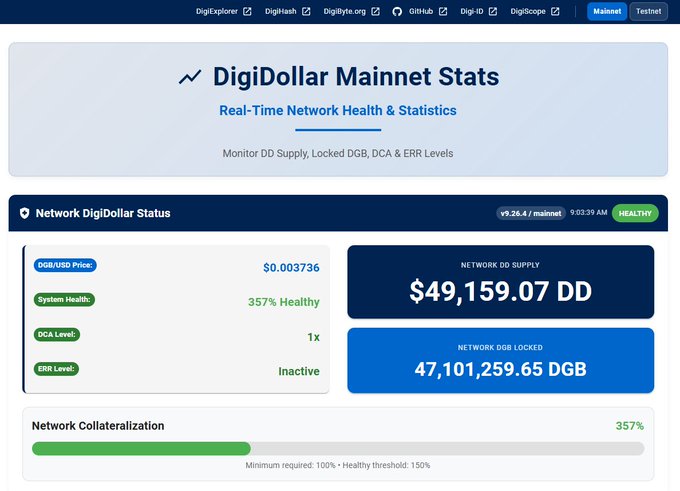
Task: Click the 357% collateralization percentage
Action: click(x=630, y=426)
